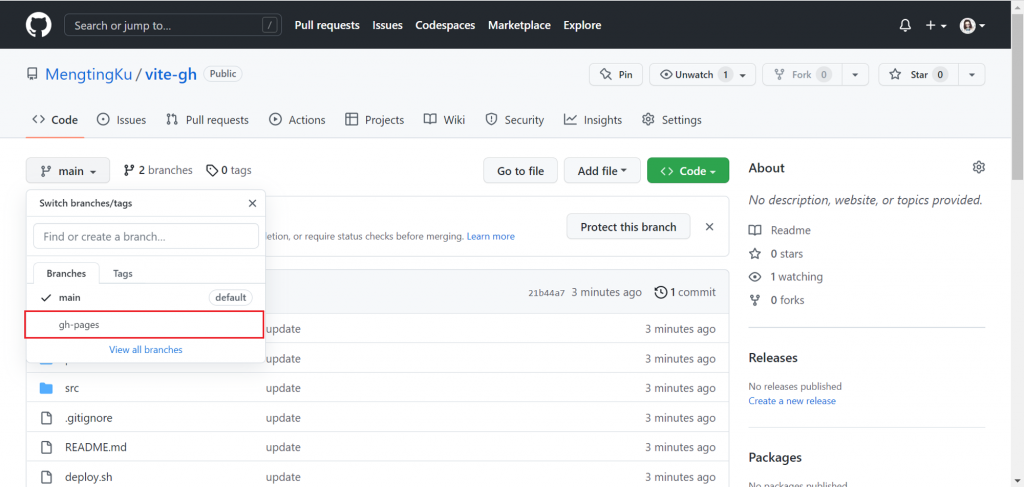This screenshot has width=1024, height=487.
Task: Open the src folder
Action: 72,388
